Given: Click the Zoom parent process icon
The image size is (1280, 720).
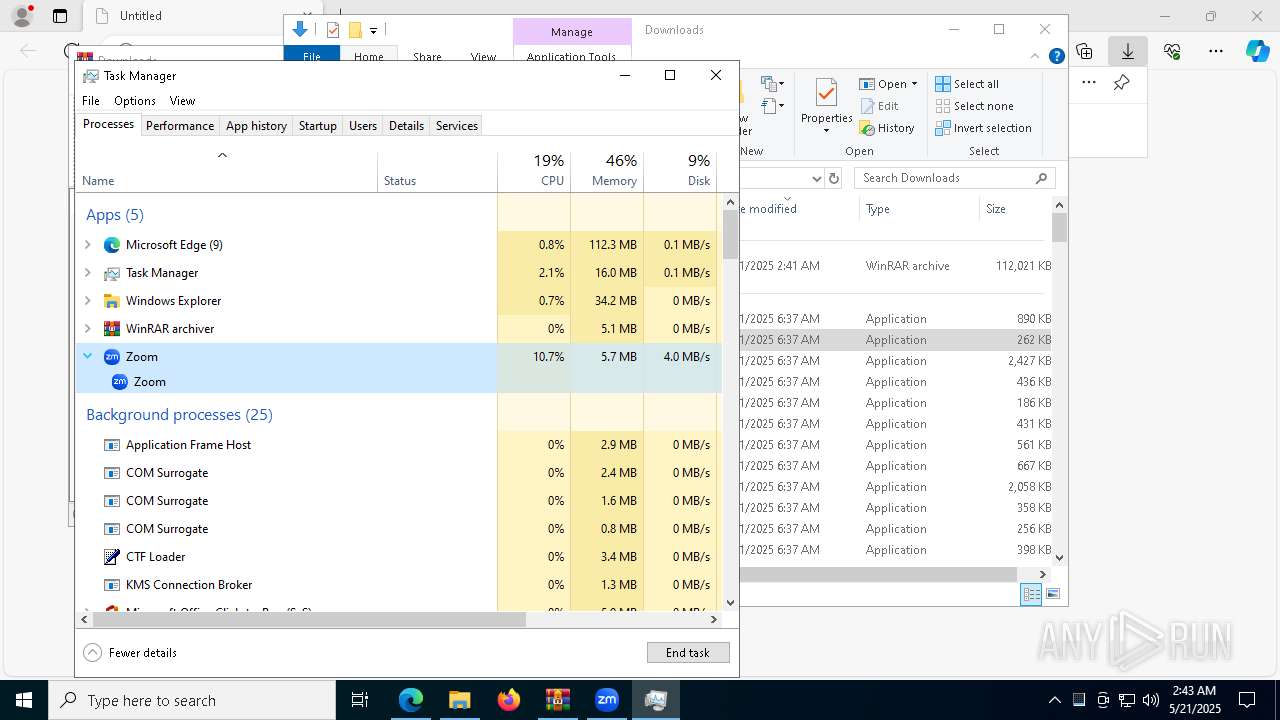Looking at the screenshot, I should (x=112, y=357).
